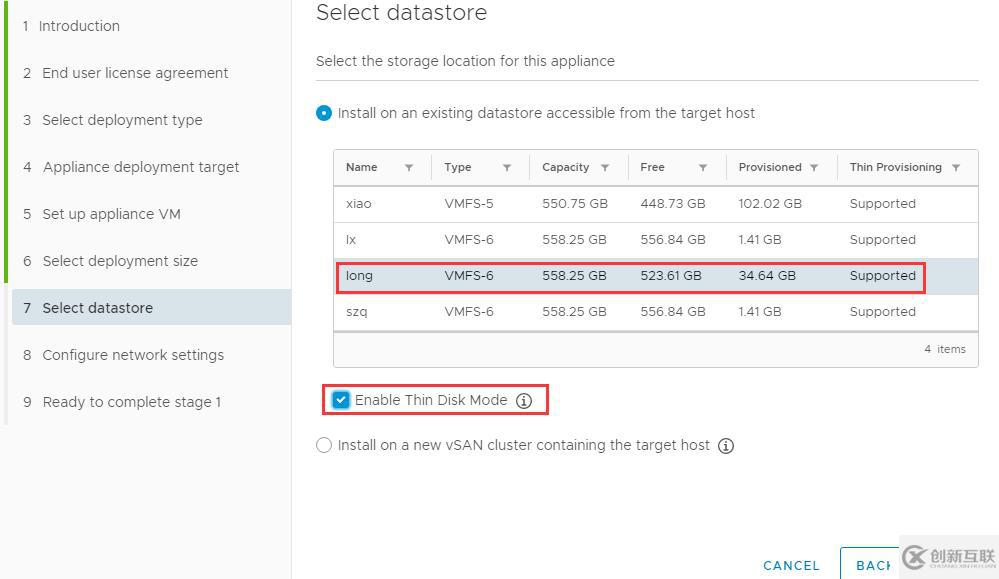Show info about Thin Disk Mode

[x=524, y=401]
